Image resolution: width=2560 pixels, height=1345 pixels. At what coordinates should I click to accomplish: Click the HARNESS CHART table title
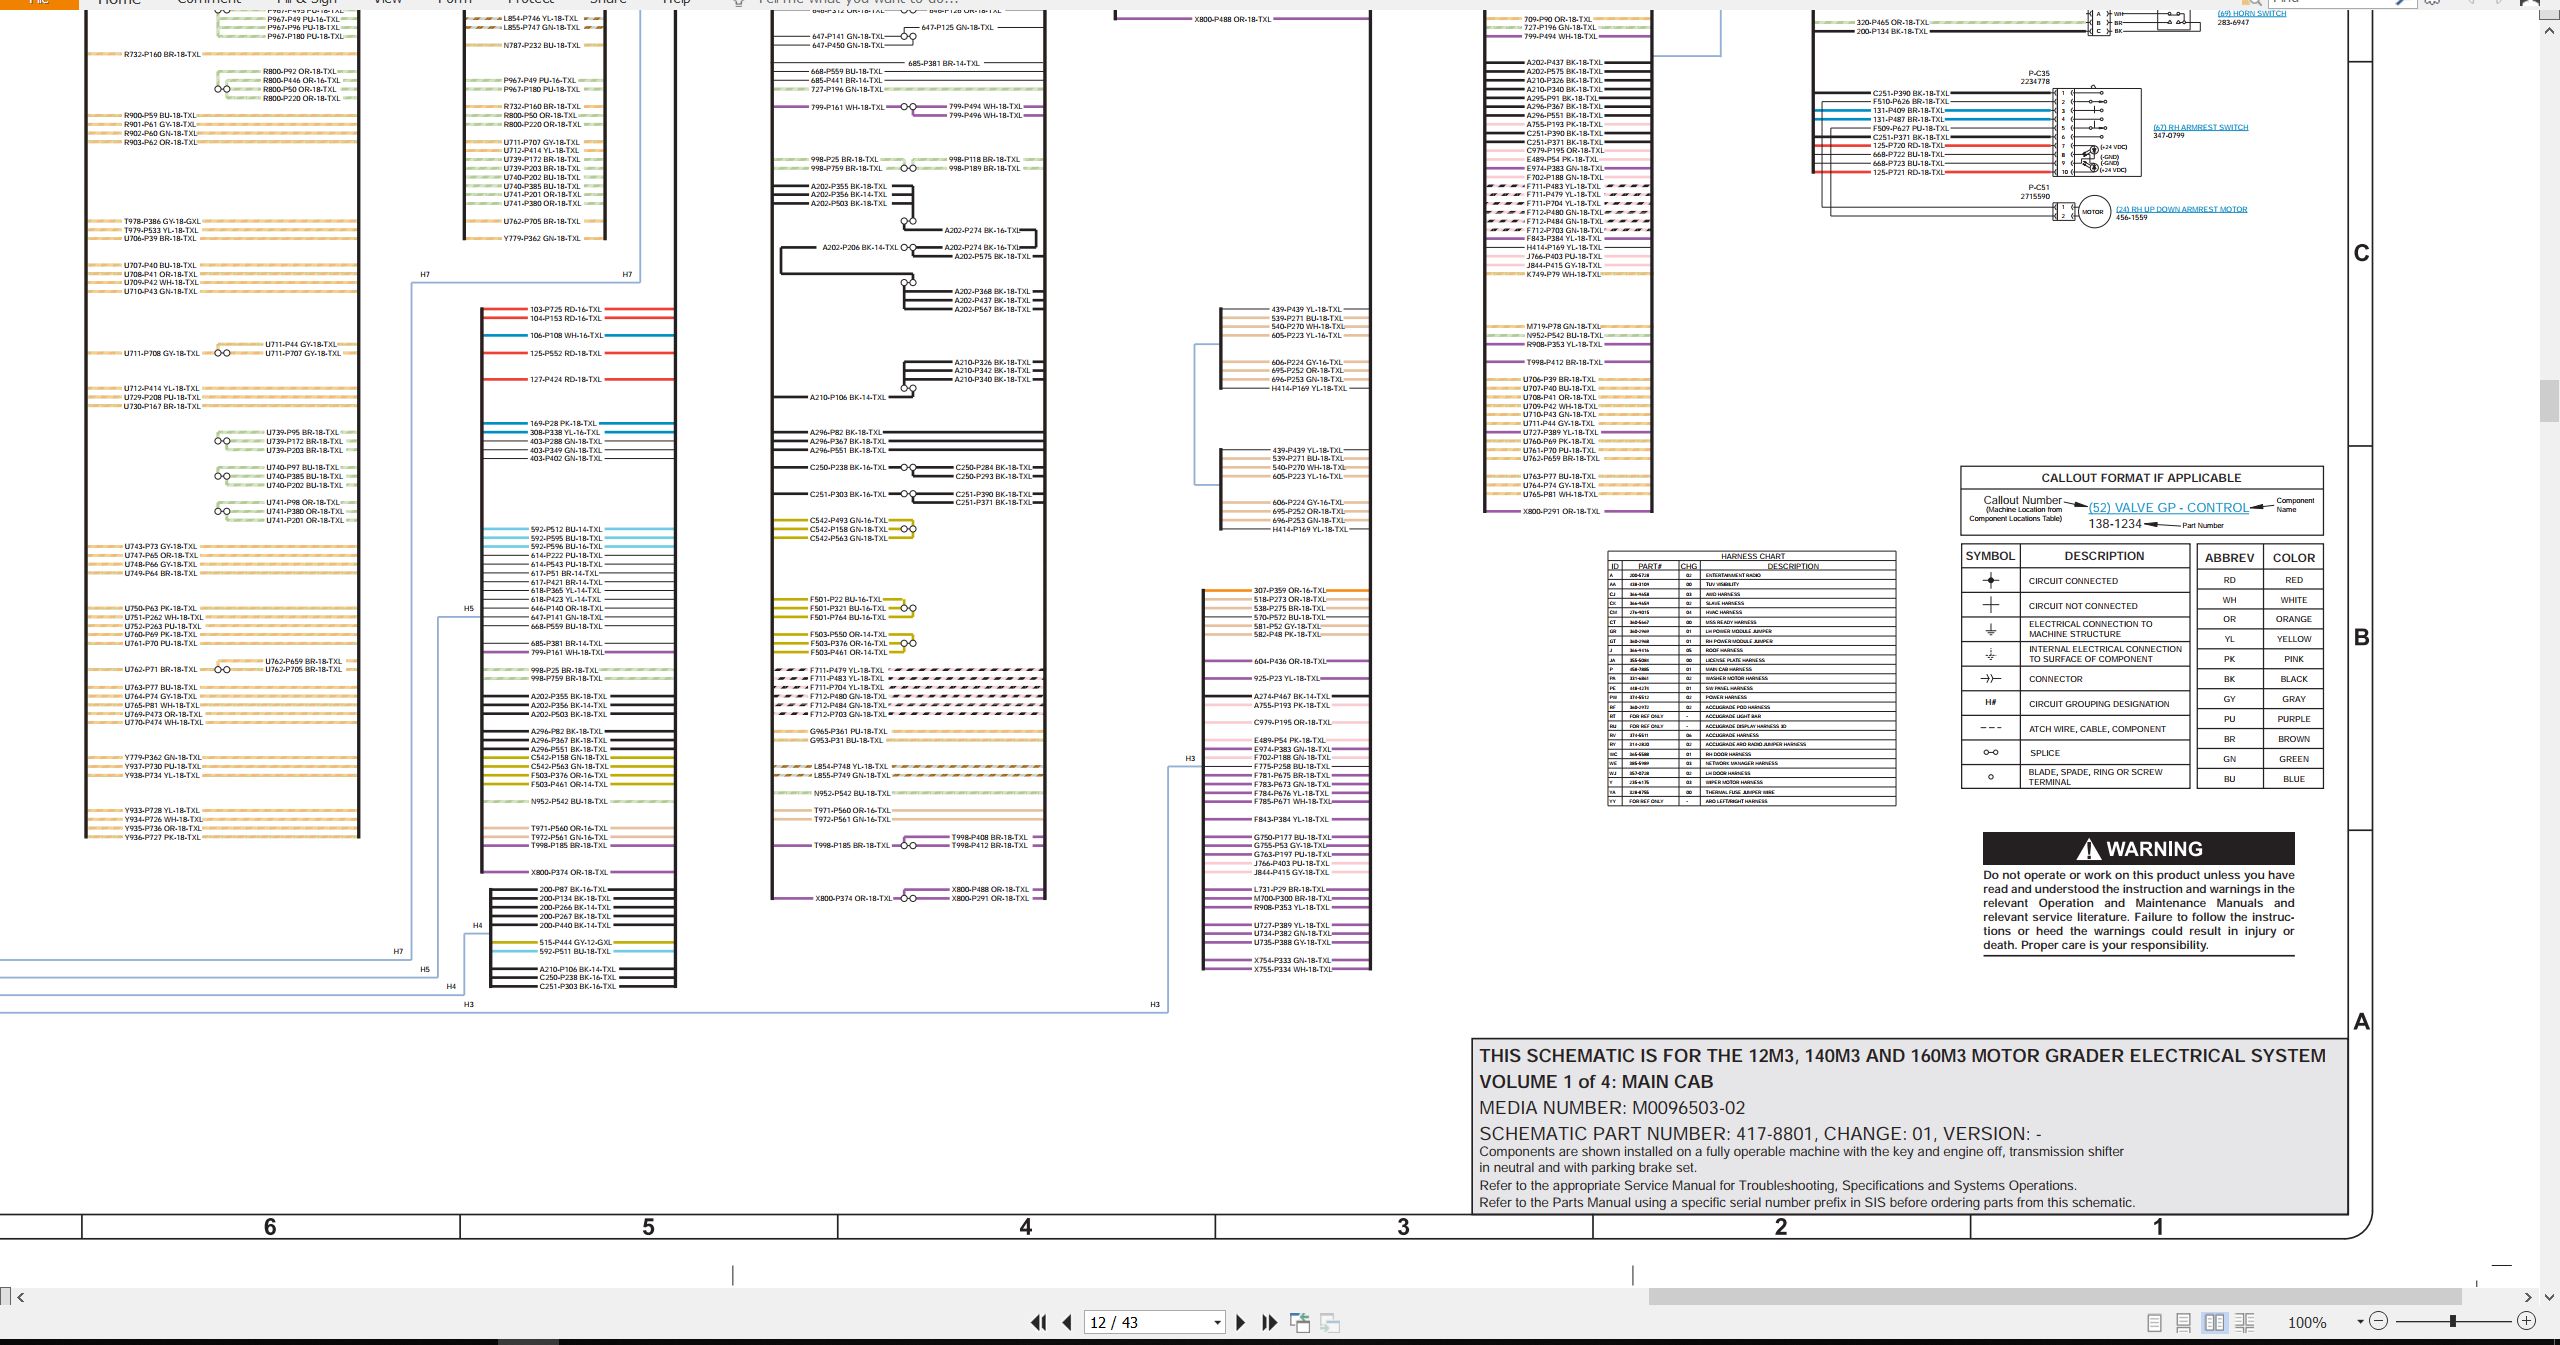[x=1752, y=556]
